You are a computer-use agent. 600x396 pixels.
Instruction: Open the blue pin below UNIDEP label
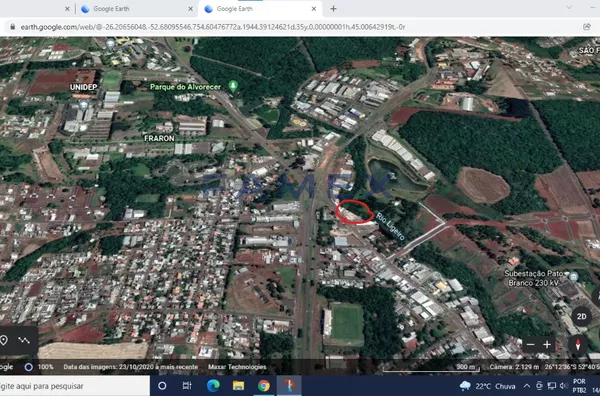click(83, 104)
